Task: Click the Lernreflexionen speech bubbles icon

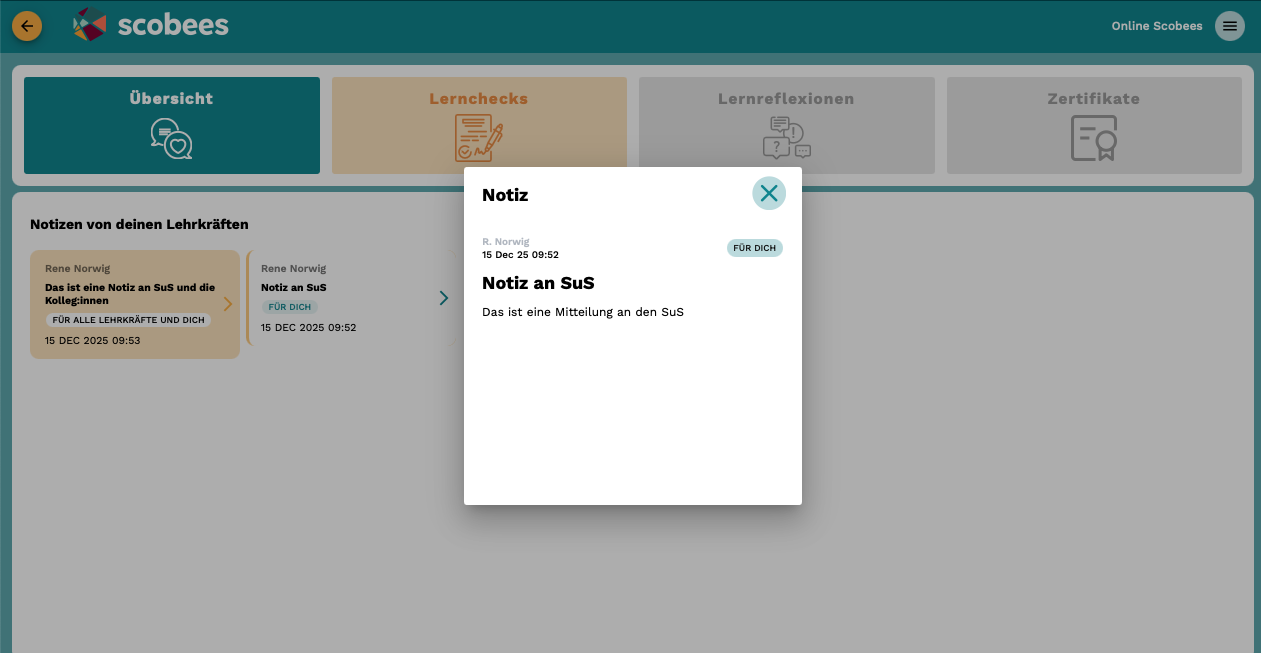Action: (x=786, y=138)
